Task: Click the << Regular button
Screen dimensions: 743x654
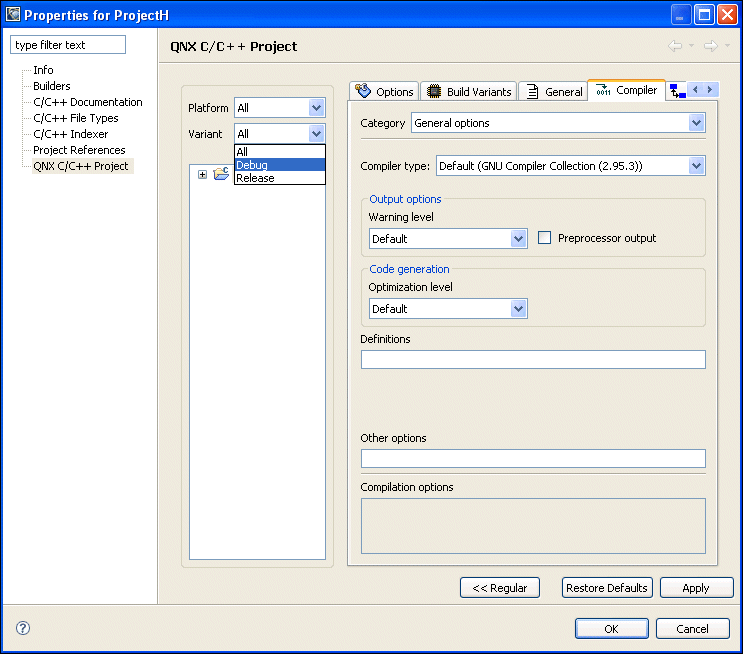Action: pos(499,588)
